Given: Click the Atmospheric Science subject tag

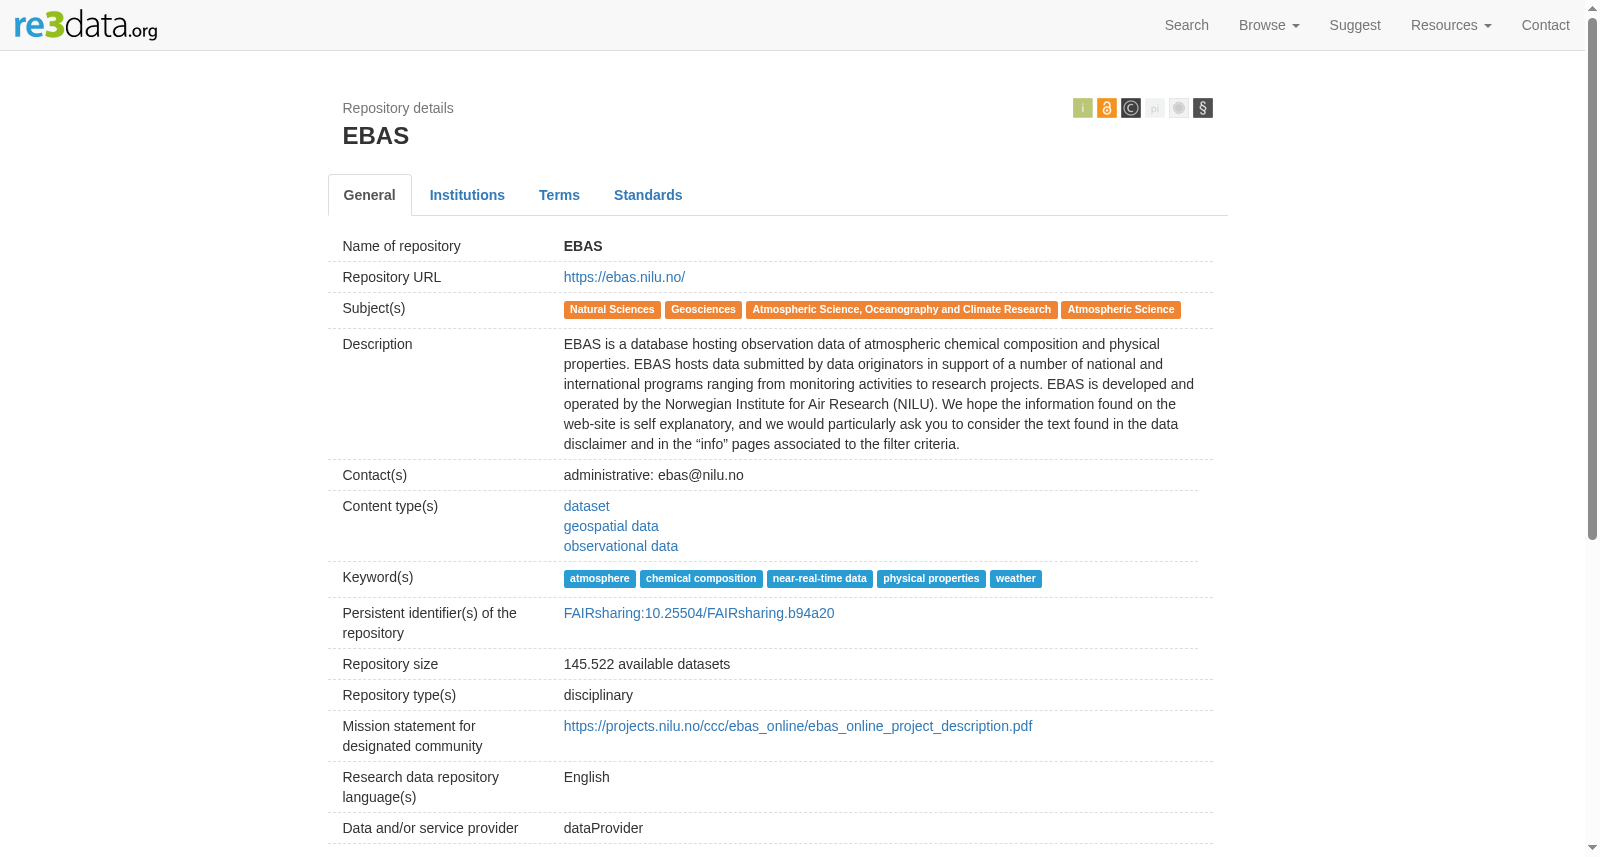Looking at the screenshot, I should click(x=1120, y=310).
